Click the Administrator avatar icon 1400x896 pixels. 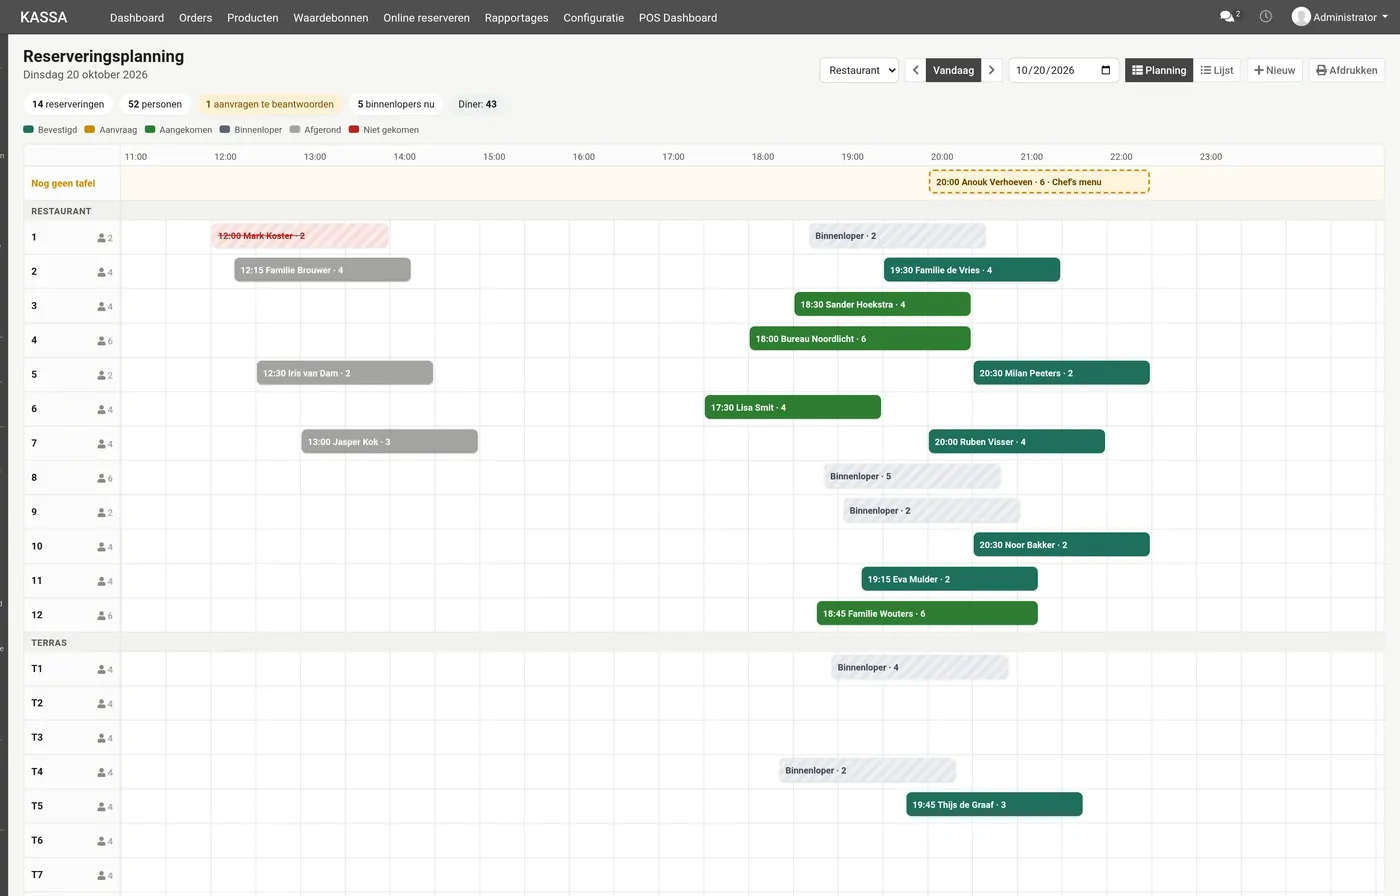(1301, 17)
